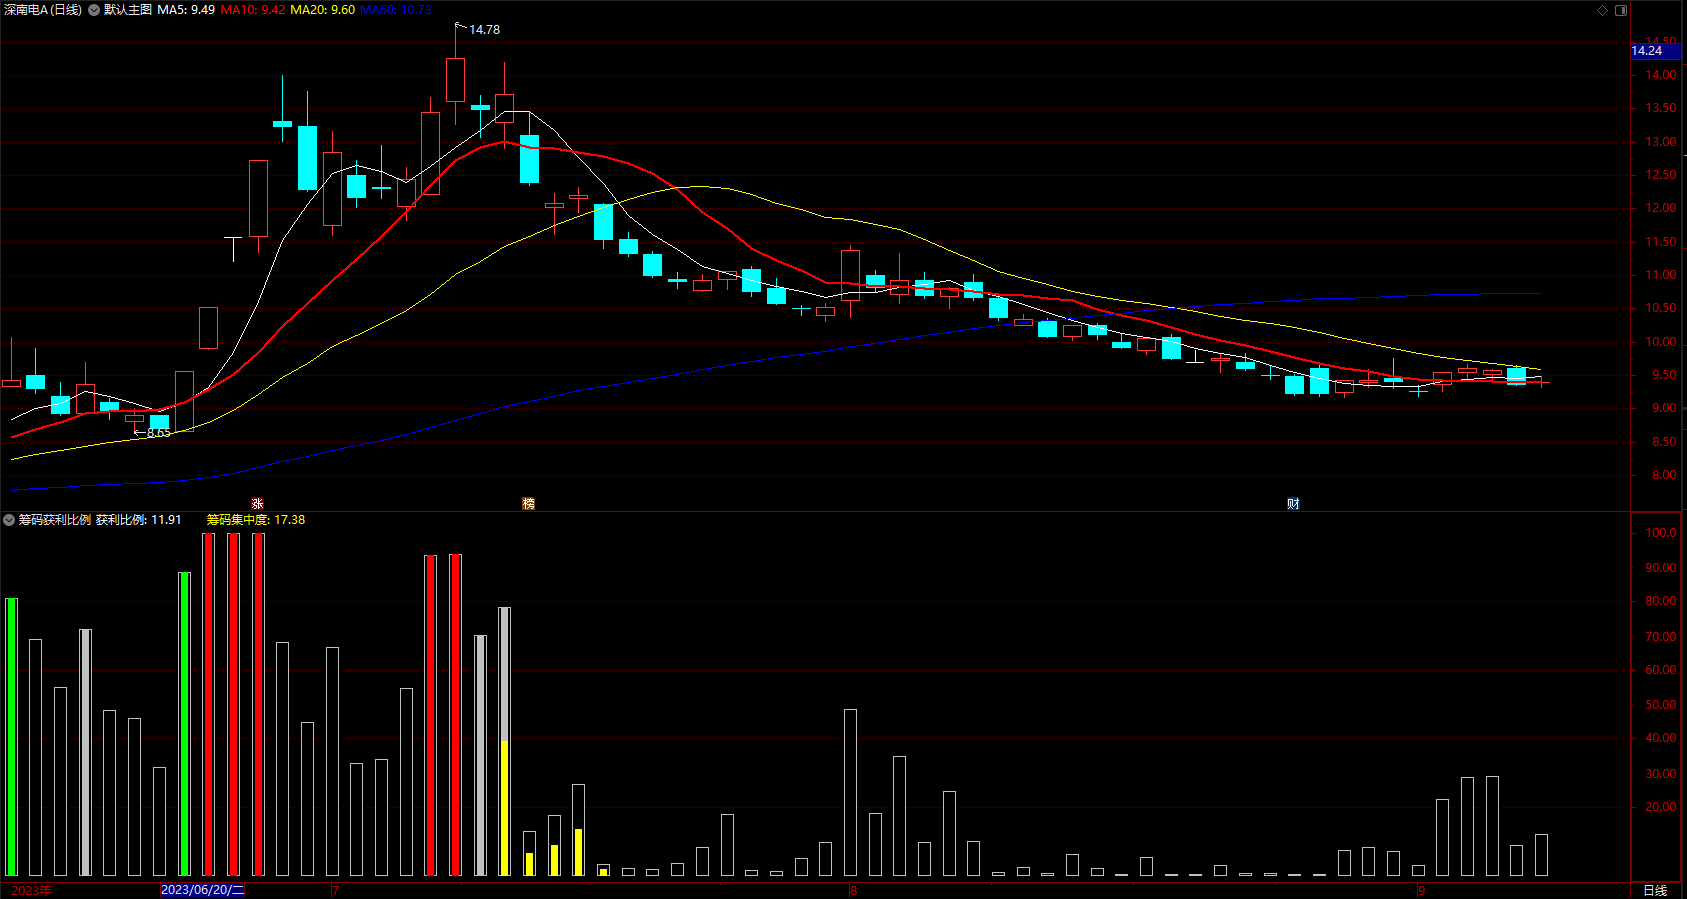Select the MA20: 9.60 indicator label

(323, 10)
